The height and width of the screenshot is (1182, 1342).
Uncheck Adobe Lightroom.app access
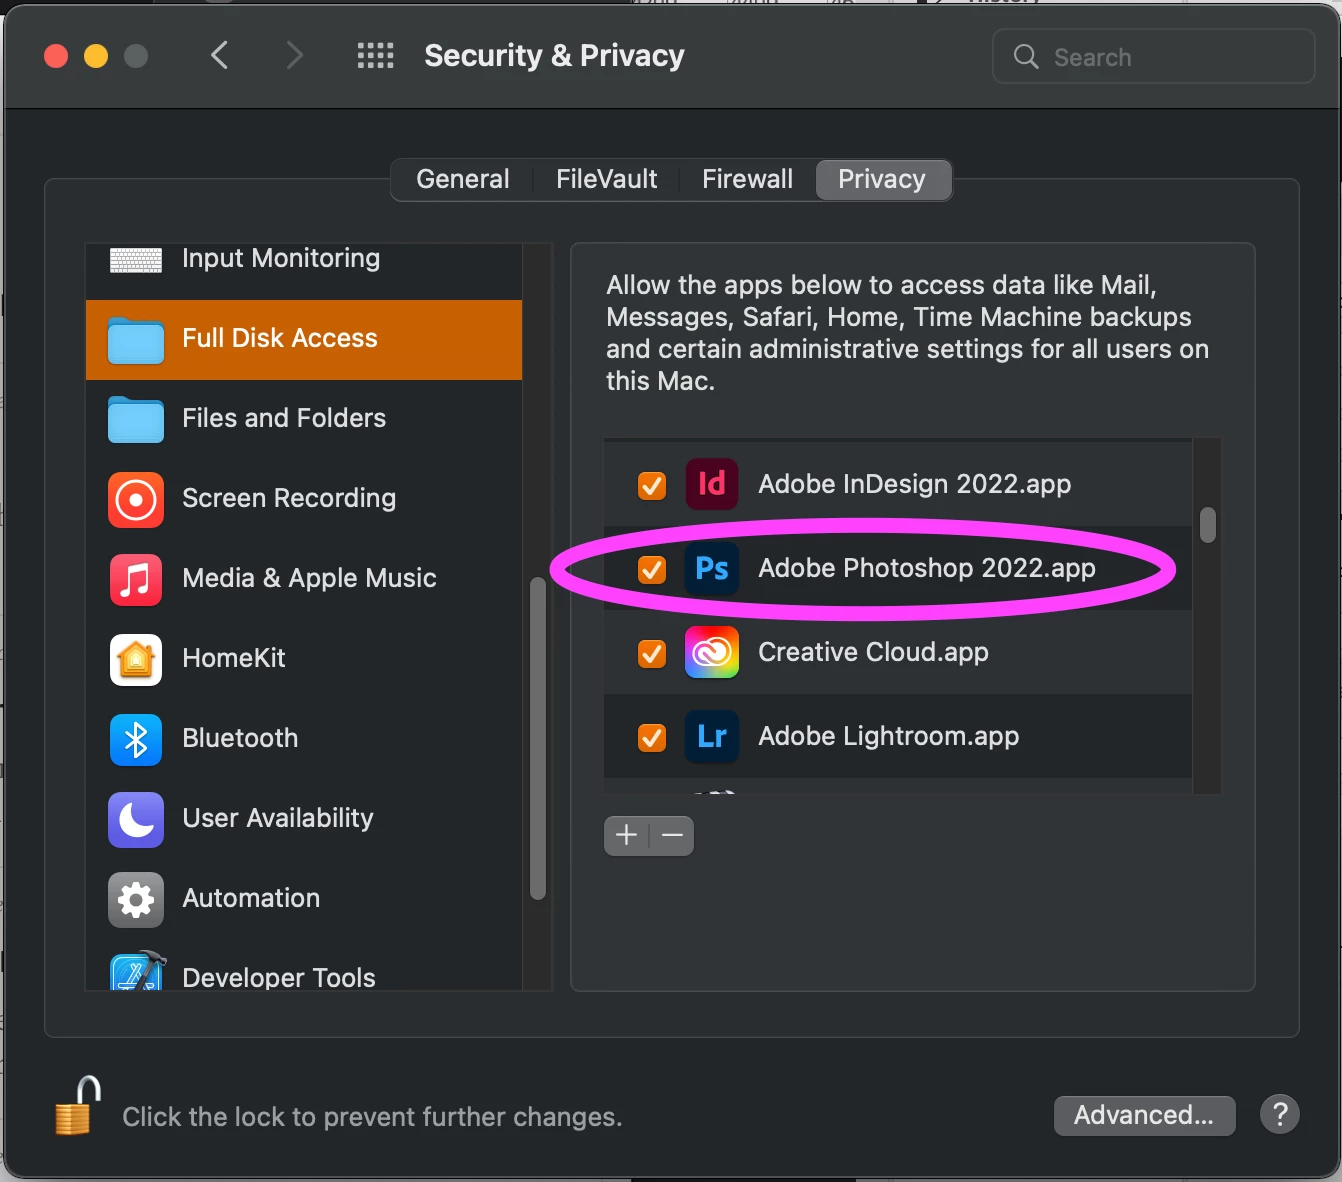coord(652,737)
